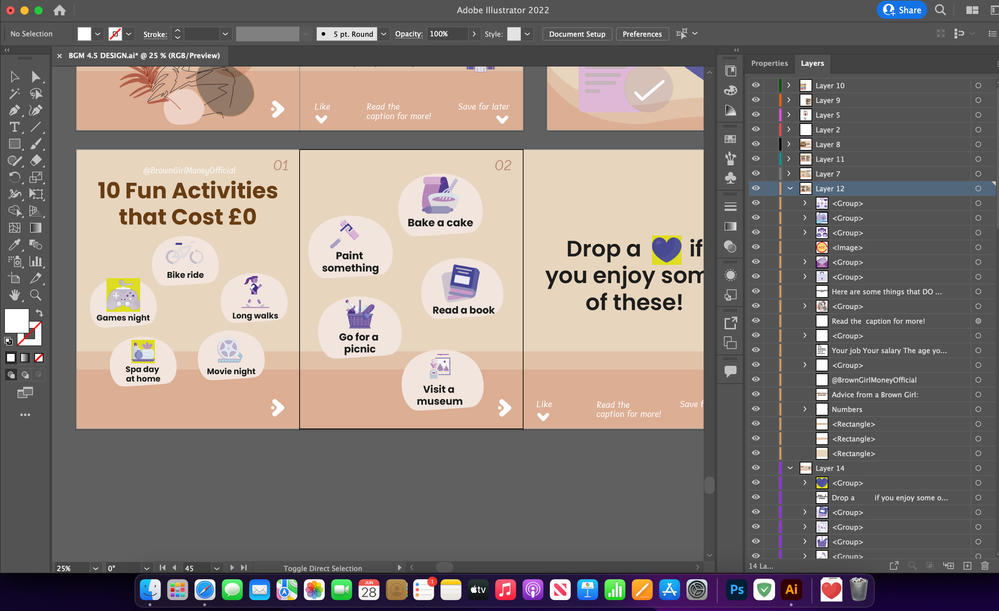999x611 pixels.
Task: Open the Edit Toolbar three dots
Action: click(x=25, y=415)
